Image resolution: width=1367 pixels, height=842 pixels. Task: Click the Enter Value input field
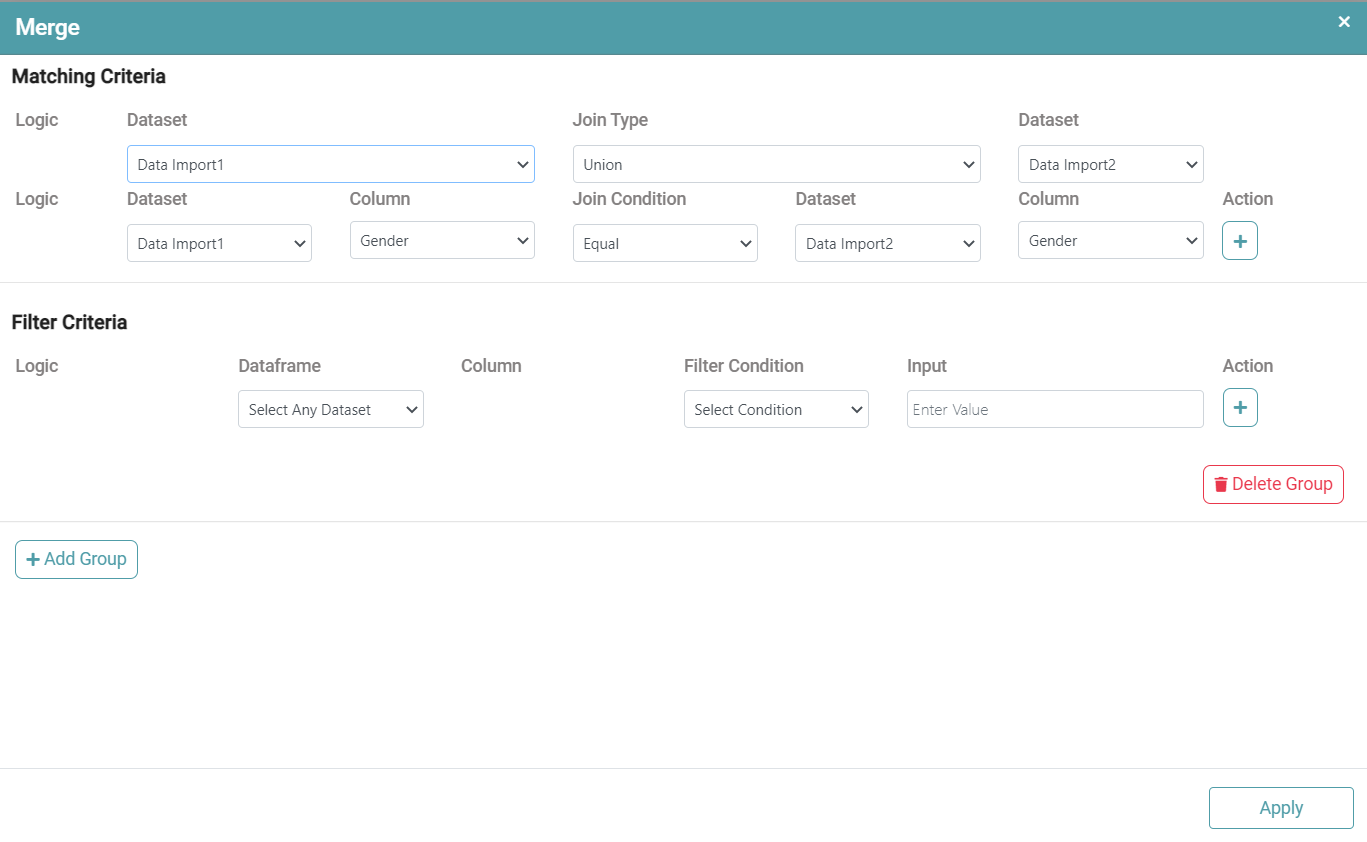coord(1054,409)
